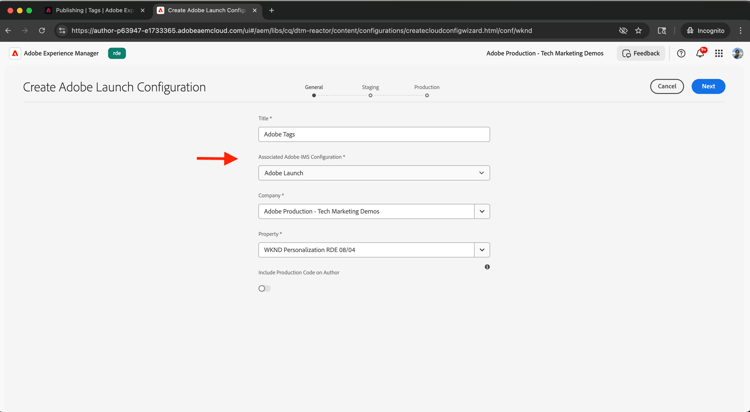The image size is (750, 412).
Task: Open the notifications bell icon
Action: point(700,53)
